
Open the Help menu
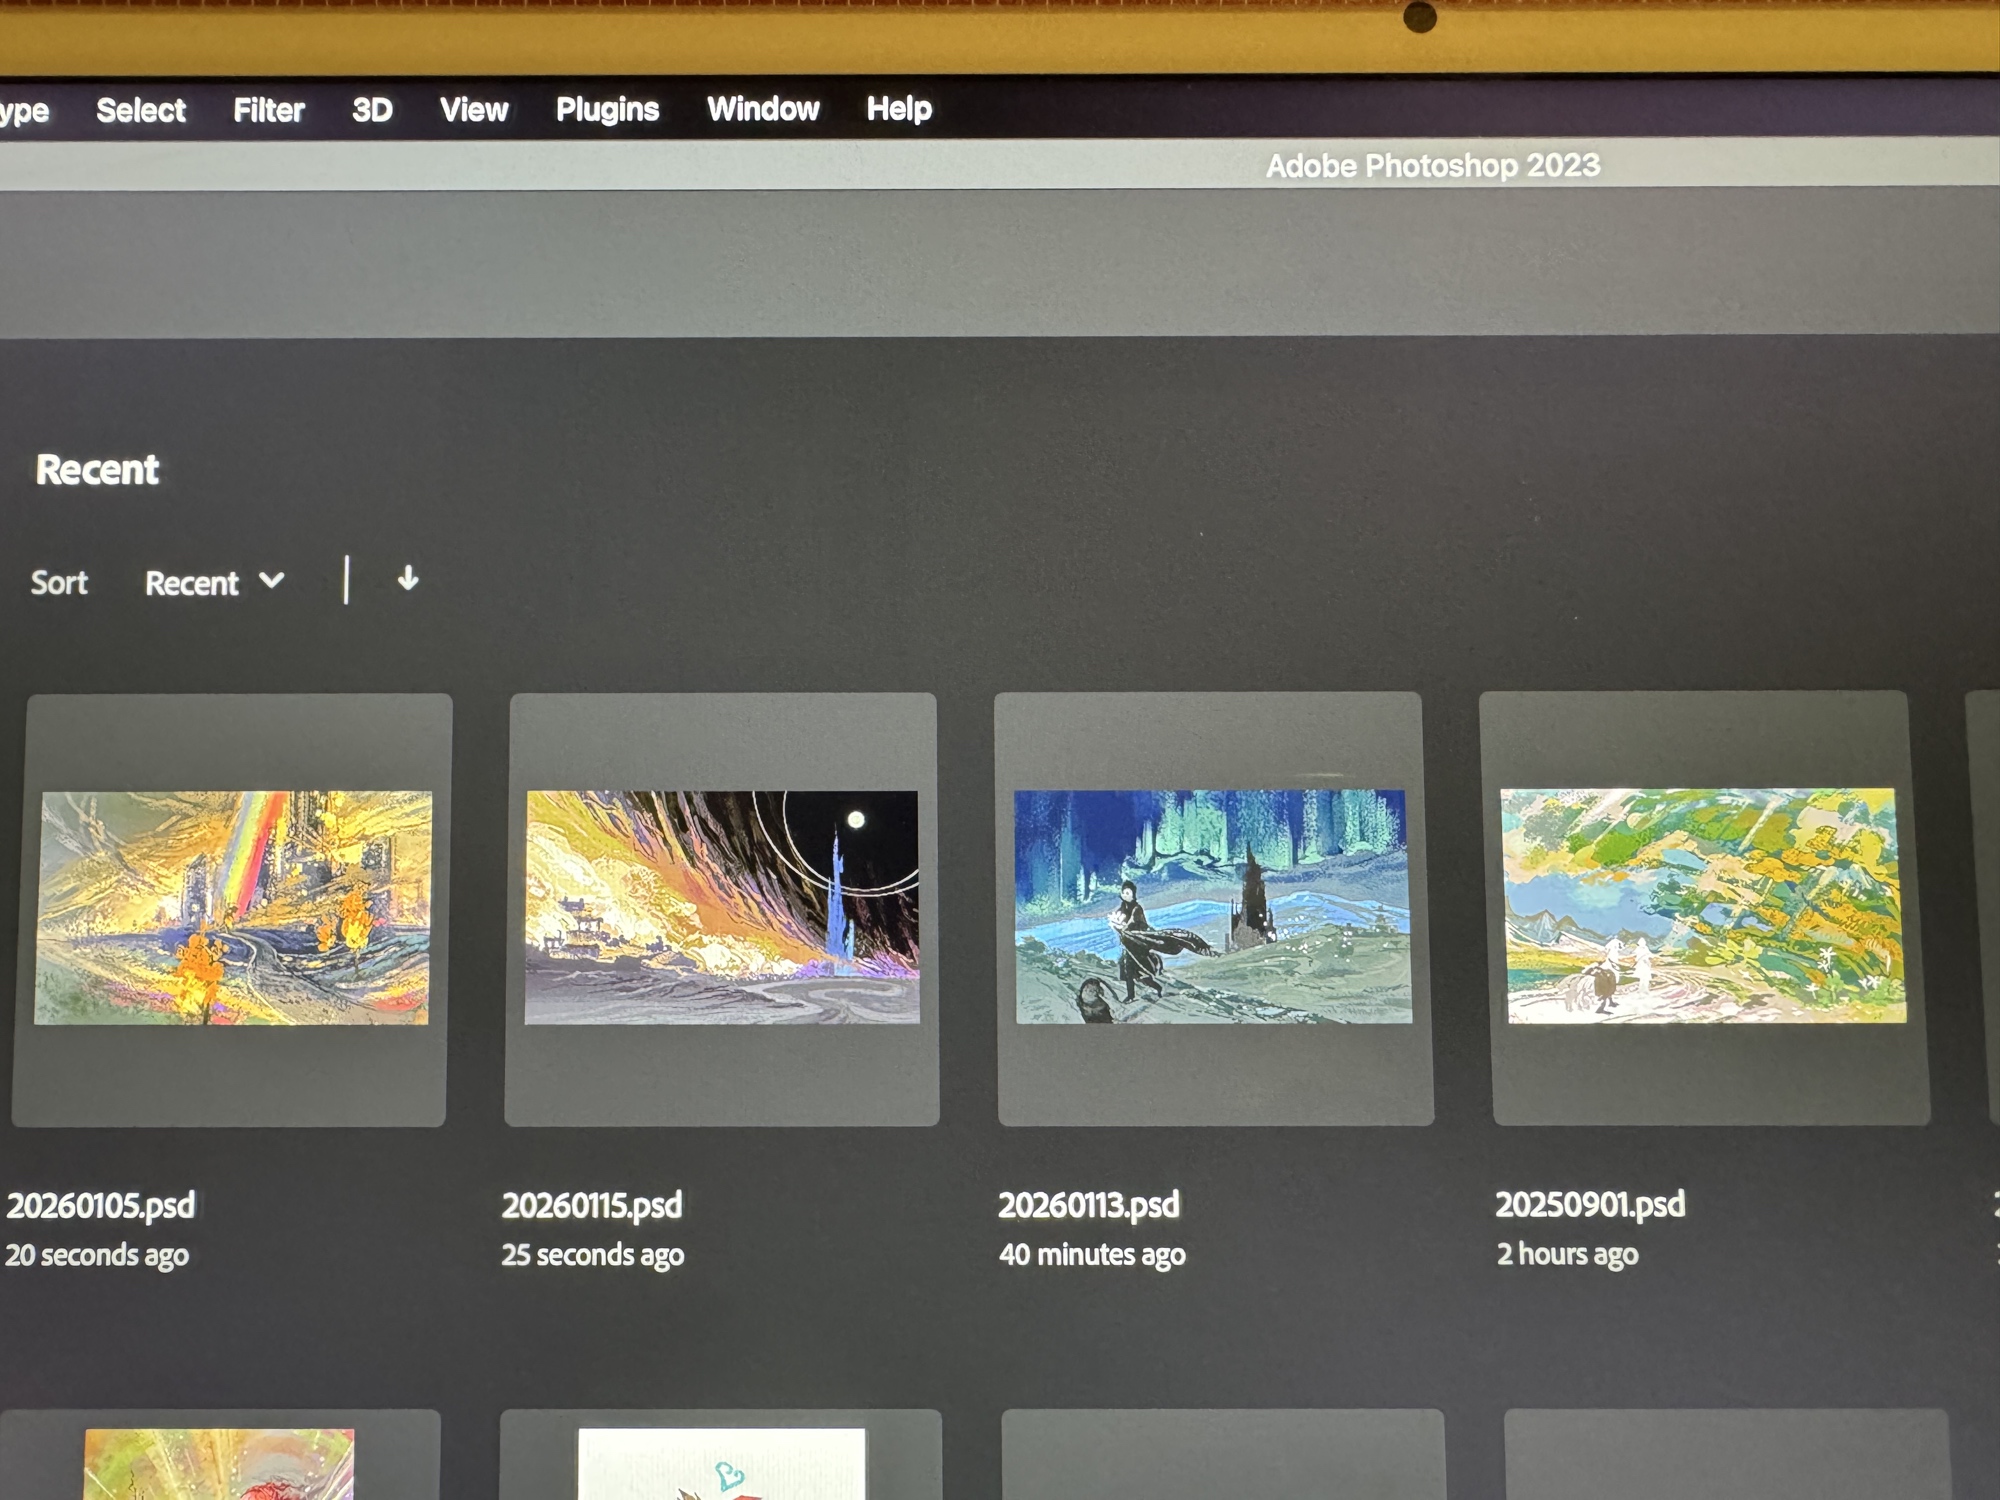899,108
